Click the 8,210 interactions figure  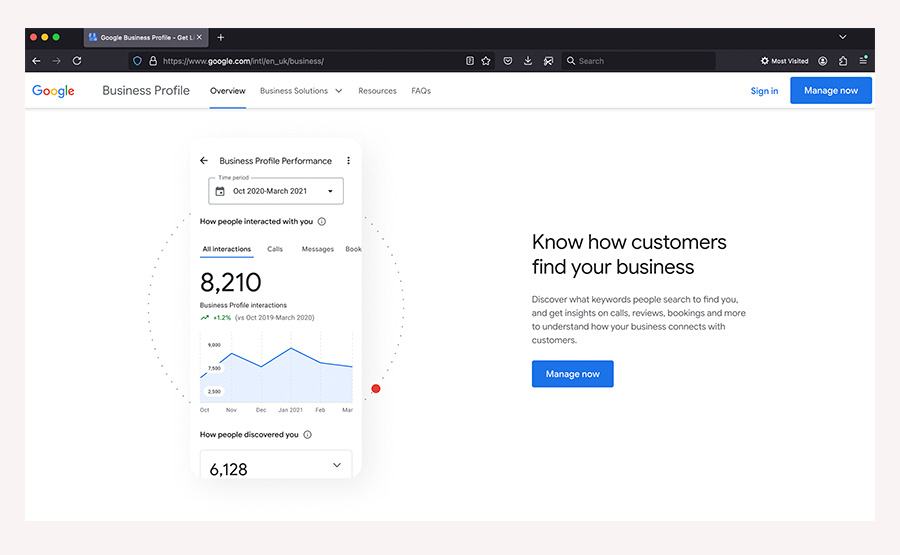point(230,282)
